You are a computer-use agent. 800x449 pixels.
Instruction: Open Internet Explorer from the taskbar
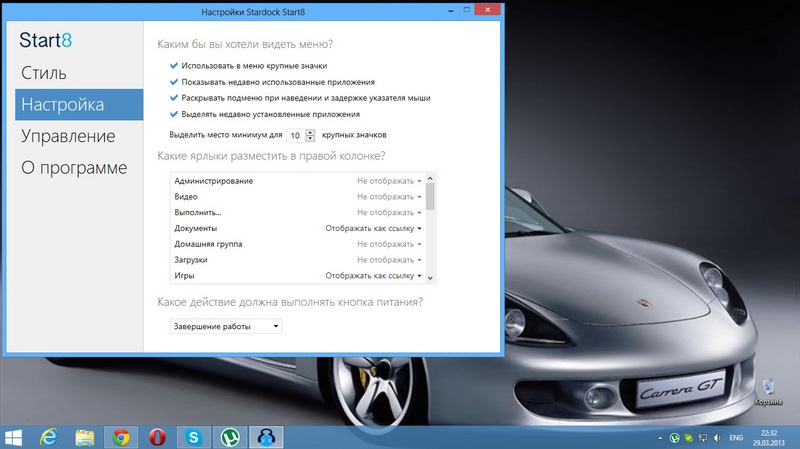tap(47, 437)
